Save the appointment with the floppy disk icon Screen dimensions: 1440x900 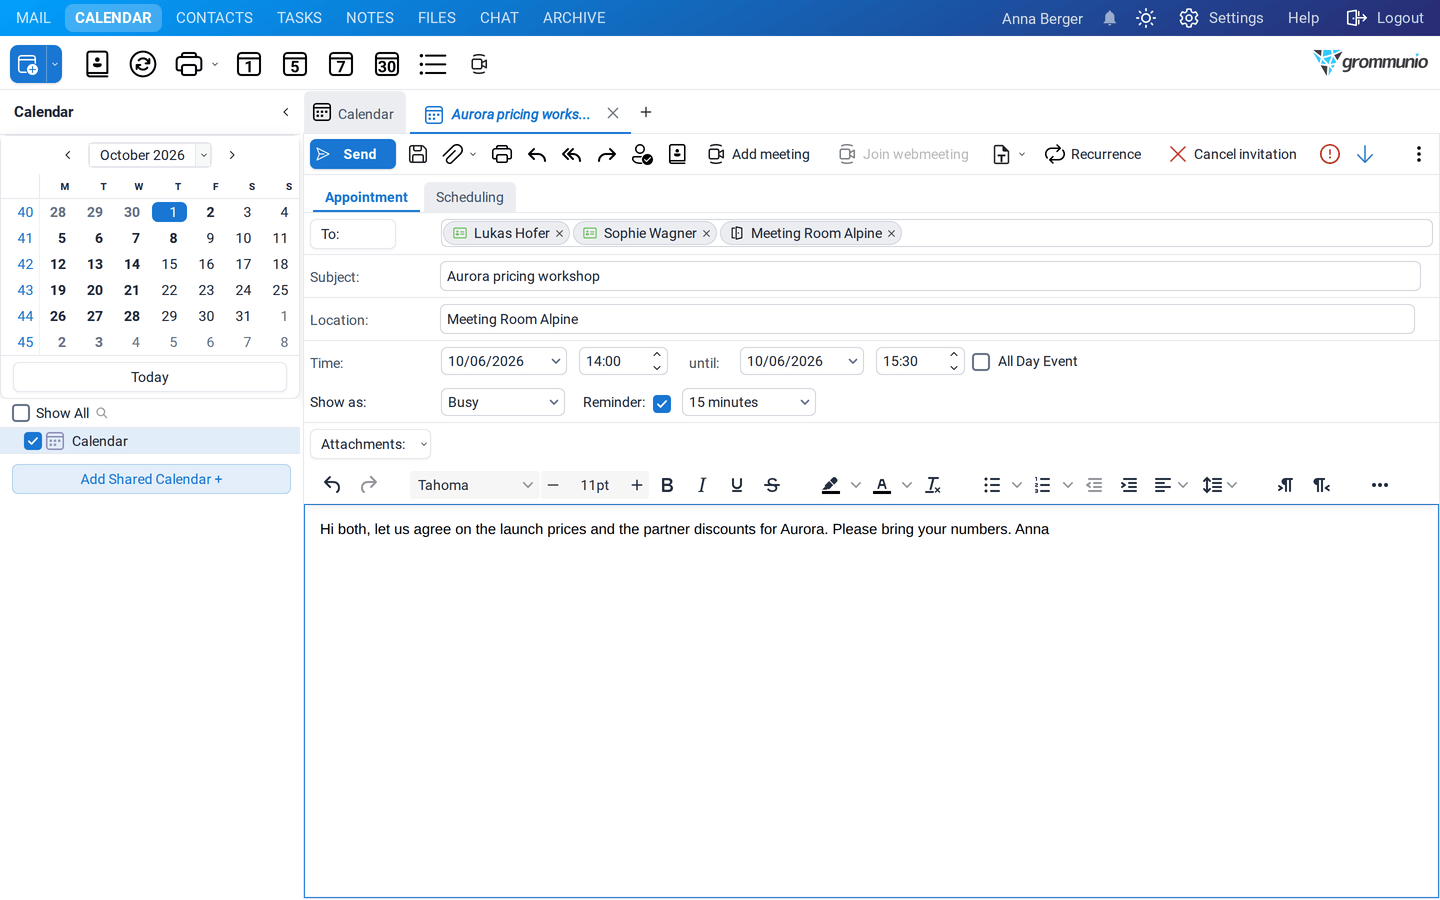click(418, 154)
